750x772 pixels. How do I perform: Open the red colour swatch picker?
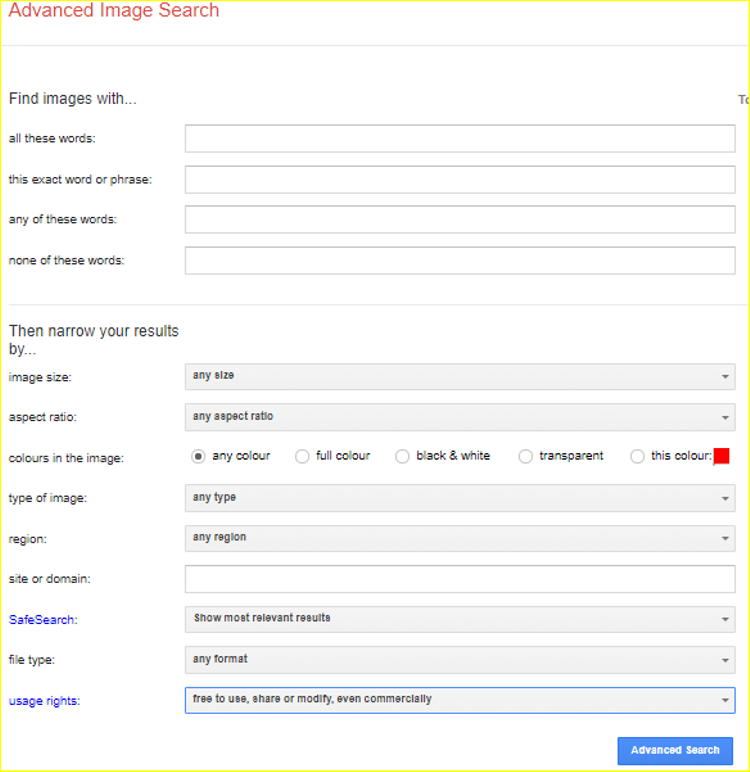(x=721, y=456)
